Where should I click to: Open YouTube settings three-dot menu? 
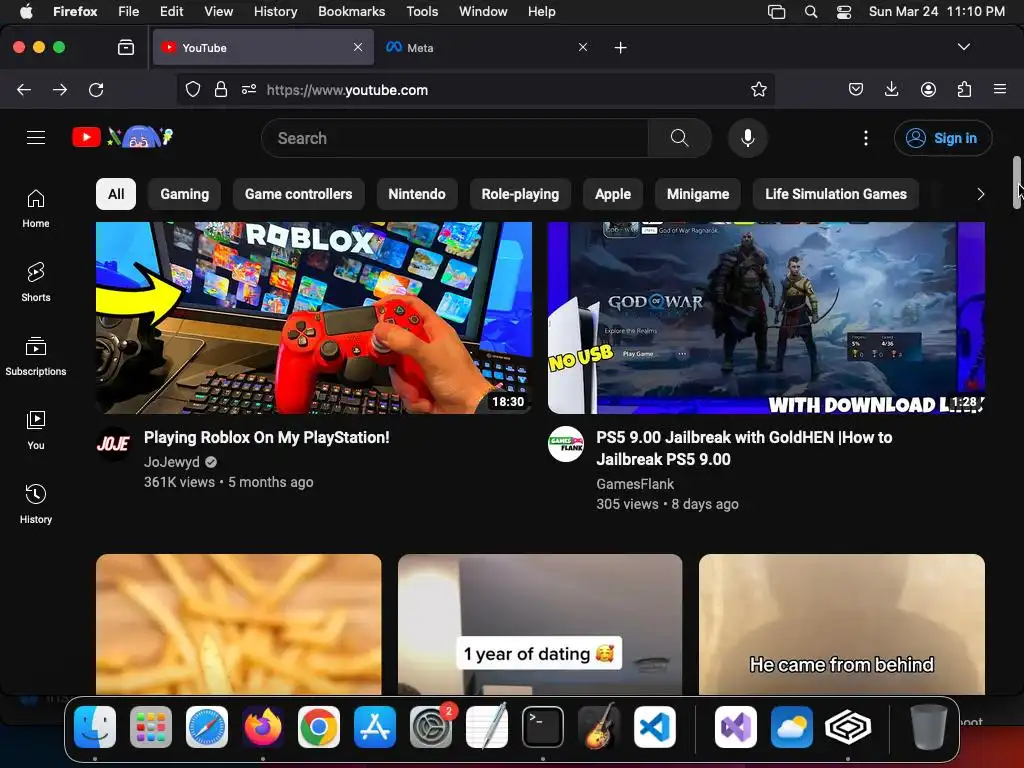pyautogui.click(x=866, y=138)
